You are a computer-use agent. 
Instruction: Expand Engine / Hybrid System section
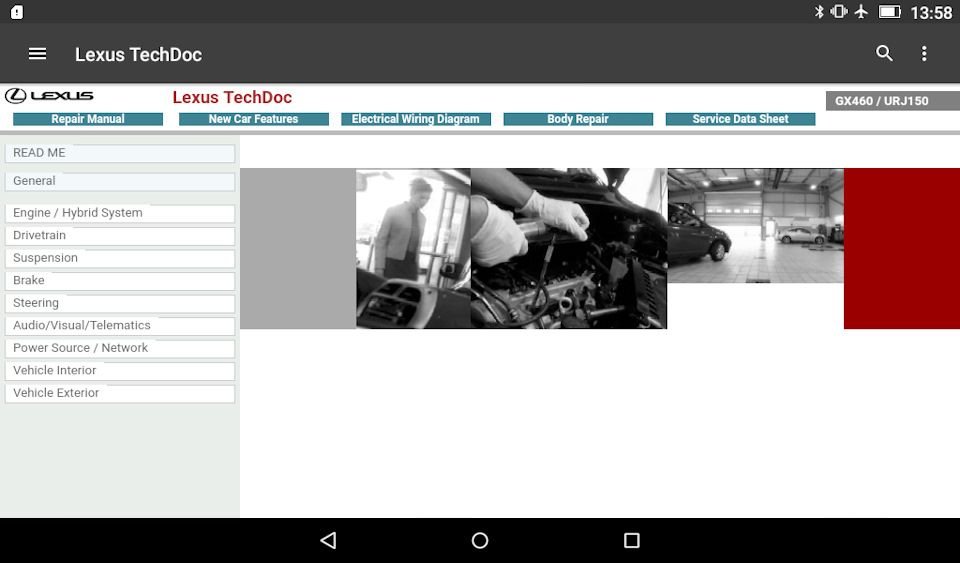pyautogui.click(x=120, y=213)
